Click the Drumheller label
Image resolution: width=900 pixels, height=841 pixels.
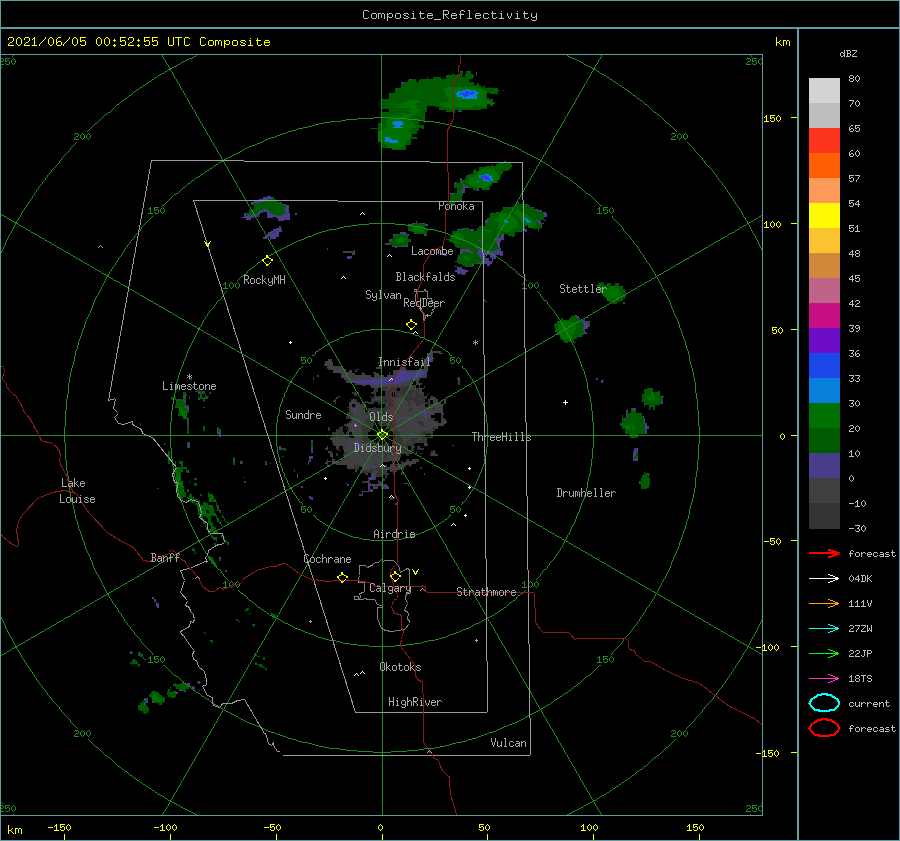point(586,493)
